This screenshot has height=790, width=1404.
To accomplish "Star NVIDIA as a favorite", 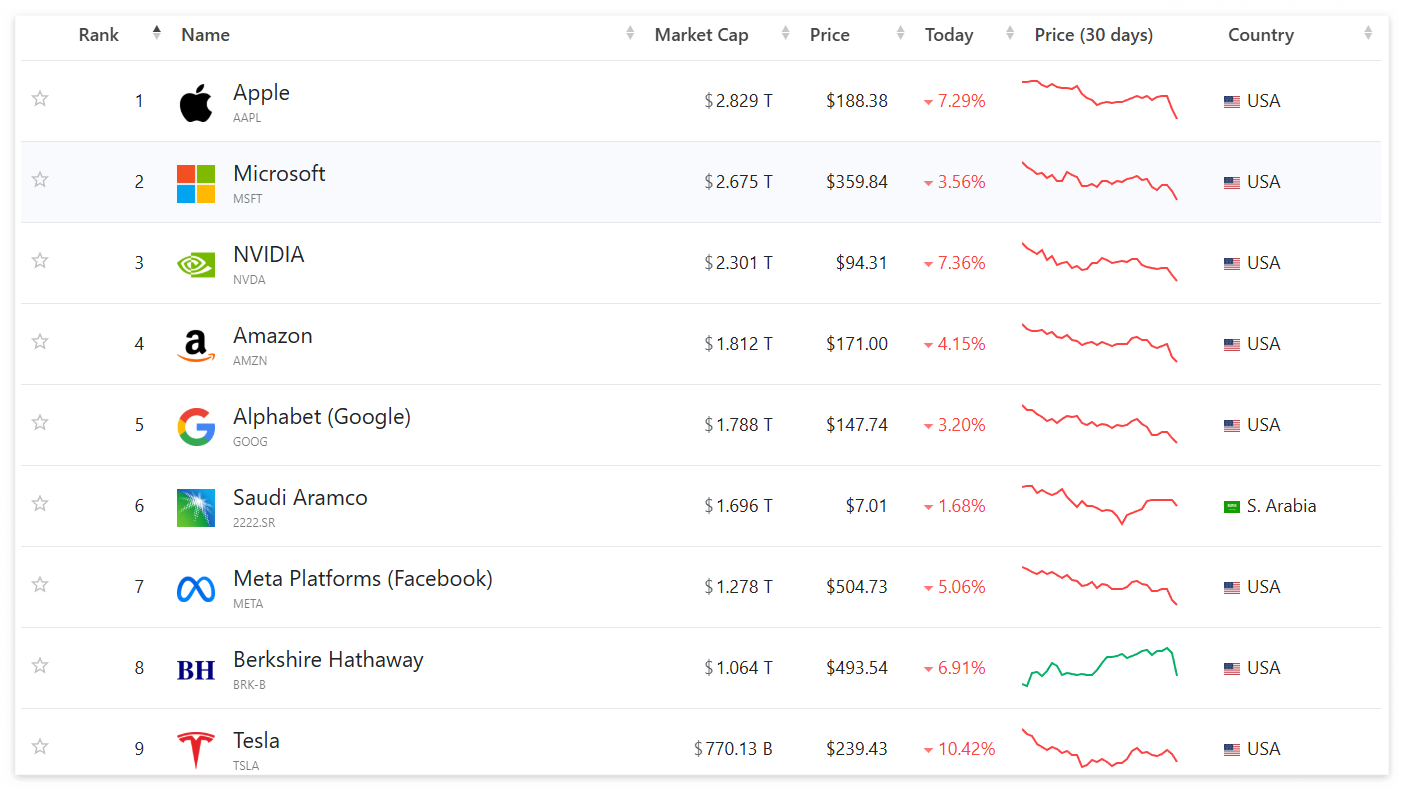I will coord(40,260).
